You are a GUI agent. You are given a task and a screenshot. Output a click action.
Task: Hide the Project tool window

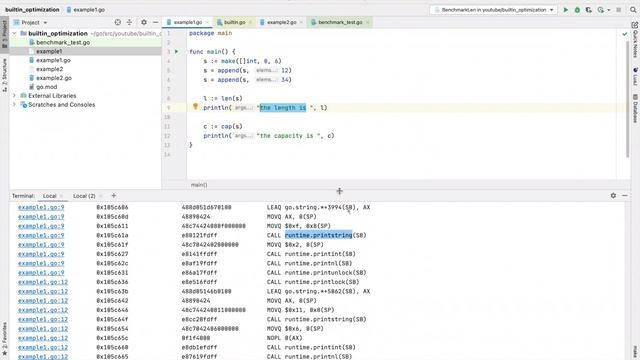pyautogui.click(x=156, y=22)
